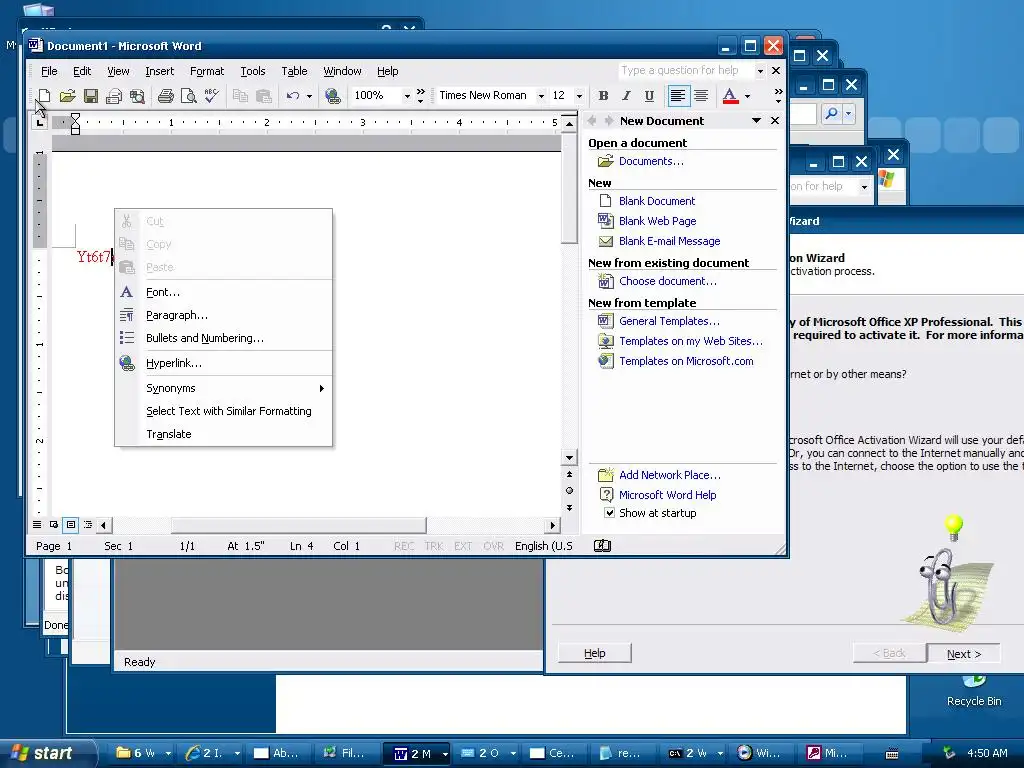Click the vertical scrollbar thumb
The height and width of the screenshot is (768, 1024).
point(569,188)
